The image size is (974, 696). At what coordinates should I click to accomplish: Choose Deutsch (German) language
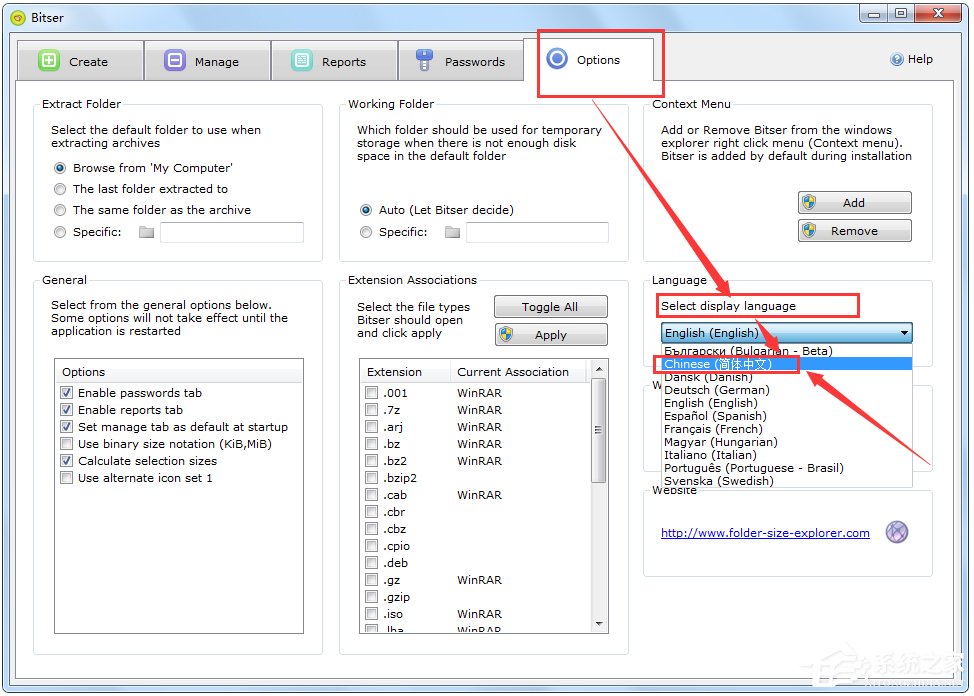coord(786,390)
